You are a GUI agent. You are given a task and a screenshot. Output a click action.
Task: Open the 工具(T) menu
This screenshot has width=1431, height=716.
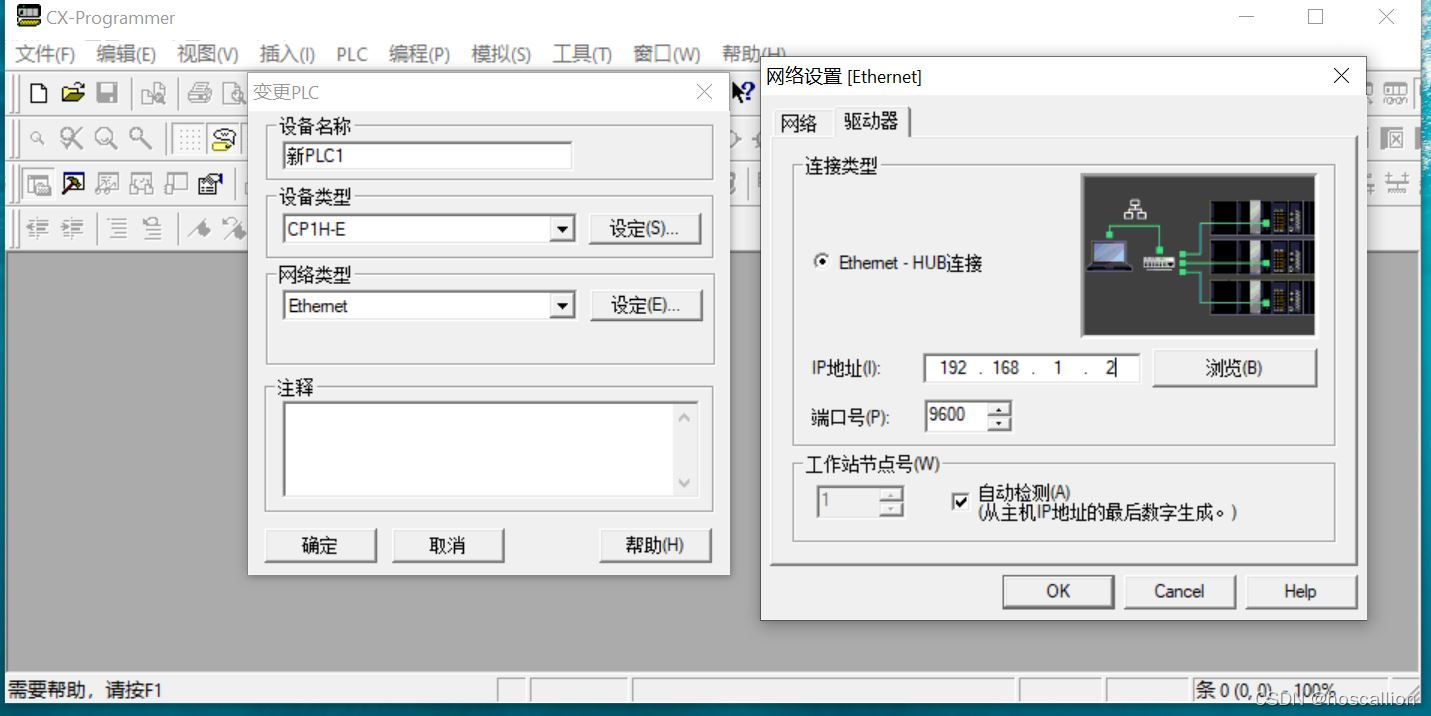tap(582, 54)
